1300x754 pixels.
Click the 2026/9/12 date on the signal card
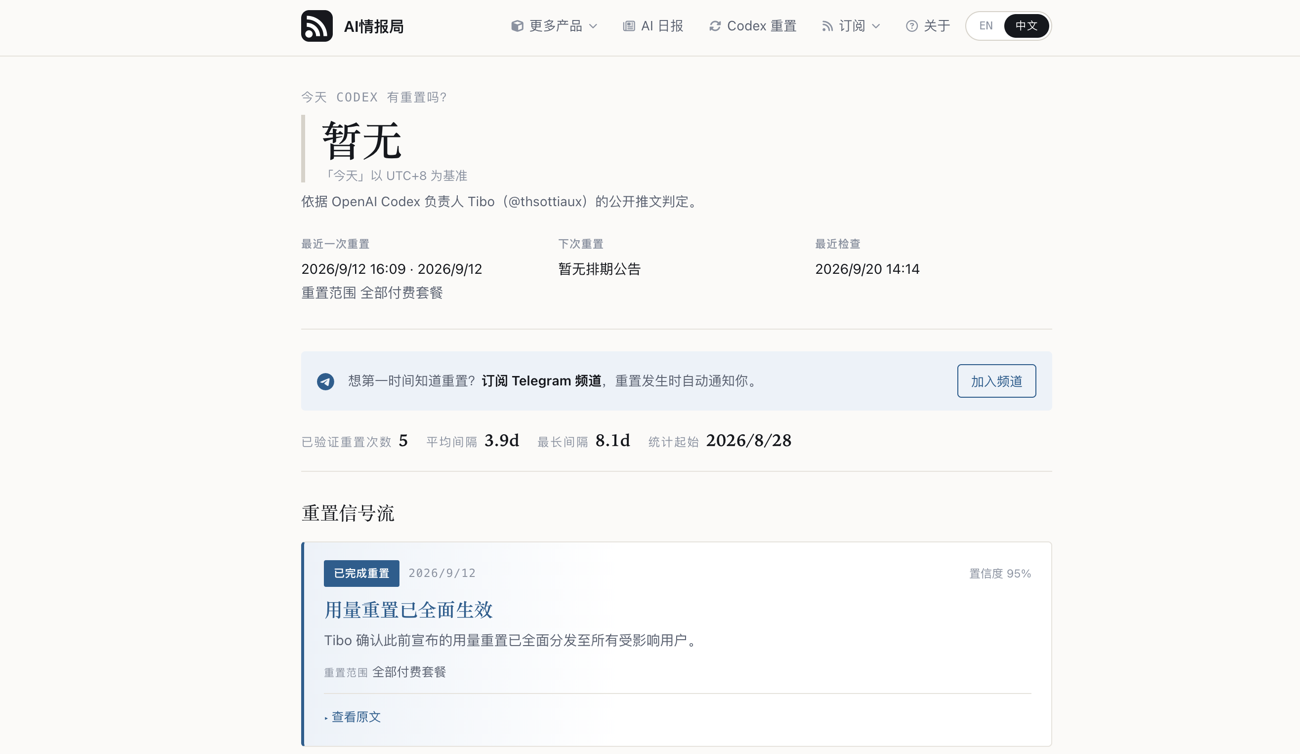coord(442,574)
